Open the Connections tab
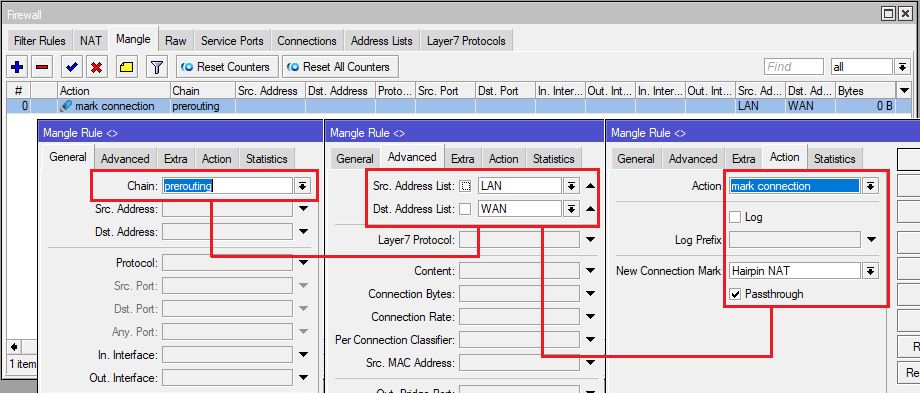 point(307,41)
